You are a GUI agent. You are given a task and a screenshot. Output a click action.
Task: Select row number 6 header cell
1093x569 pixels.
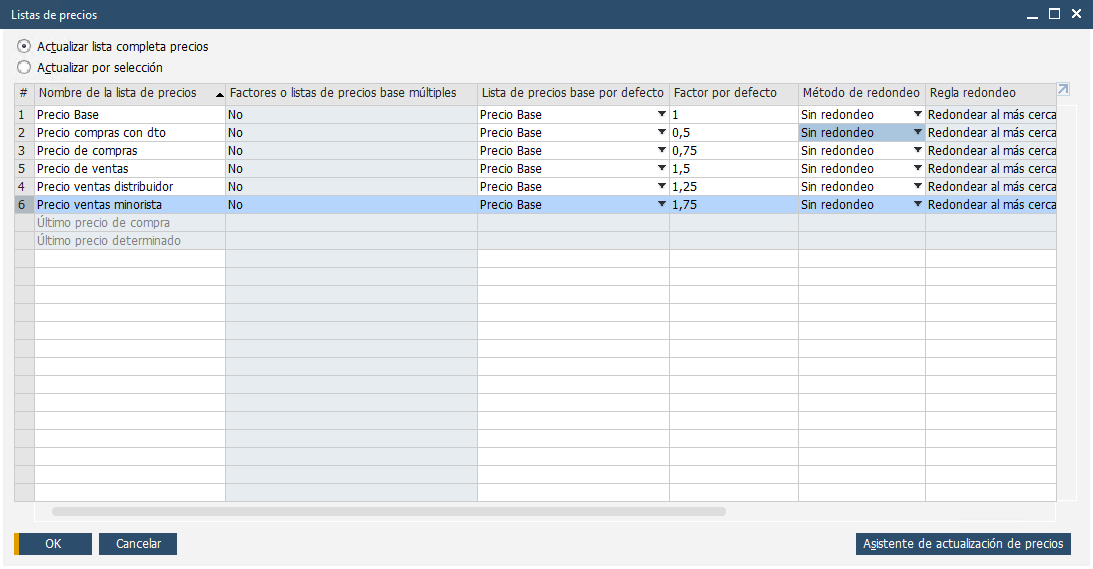coord(24,205)
